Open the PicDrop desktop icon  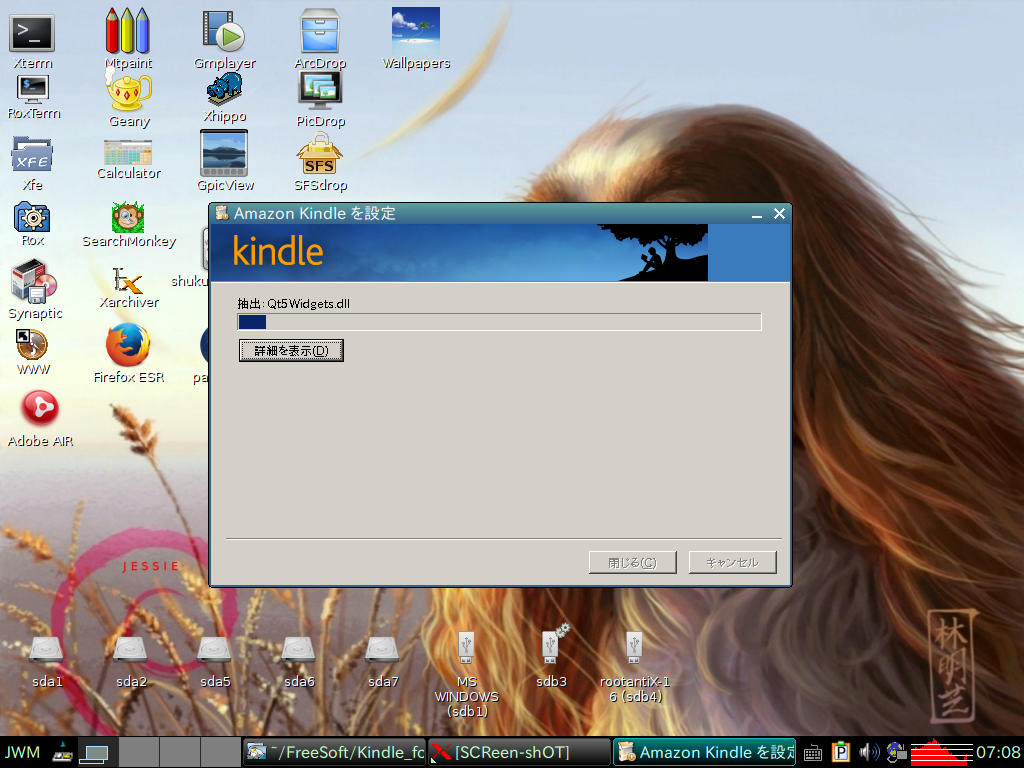click(x=320, y=91)
